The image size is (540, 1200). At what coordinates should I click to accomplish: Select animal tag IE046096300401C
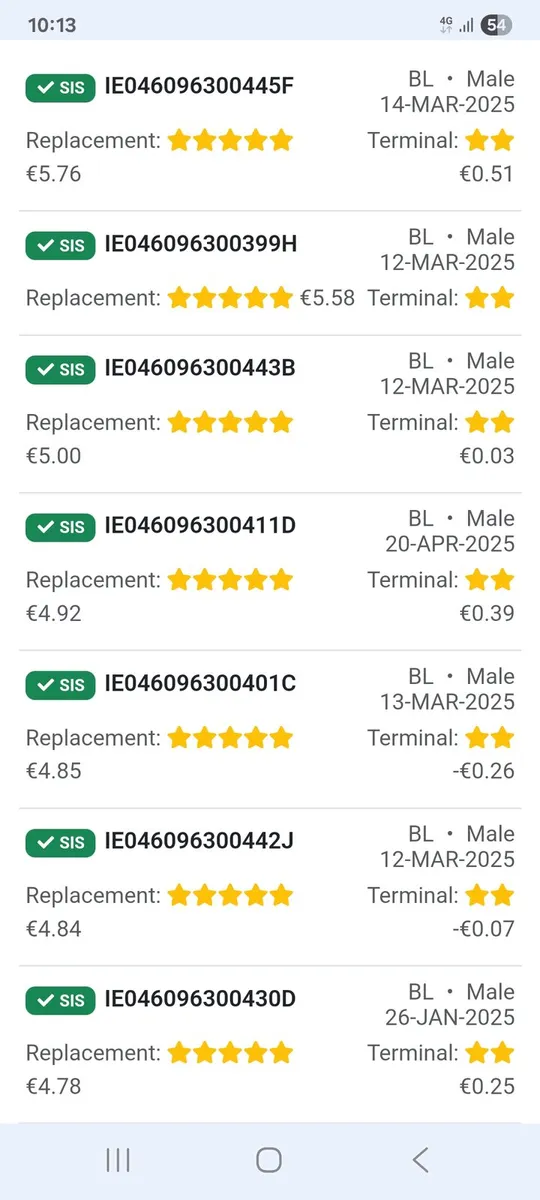(200, 684)
